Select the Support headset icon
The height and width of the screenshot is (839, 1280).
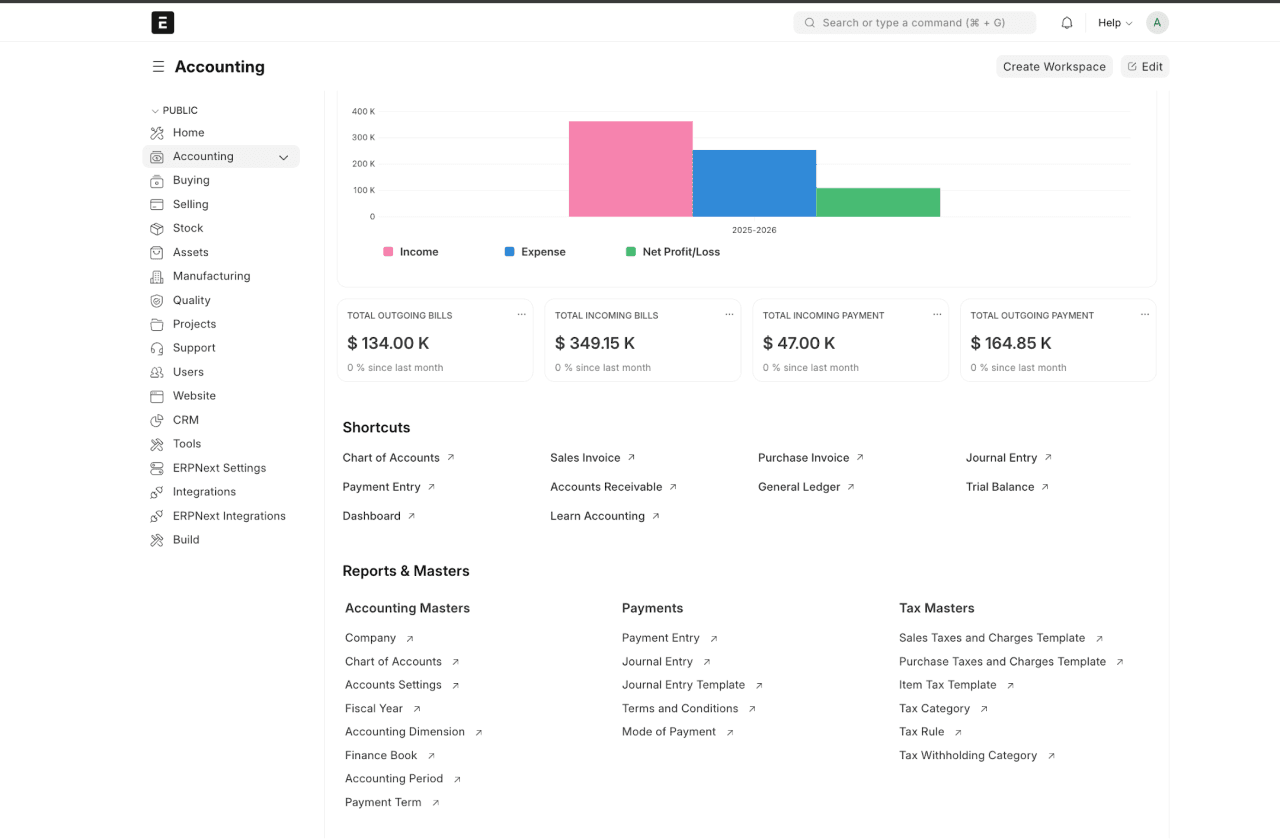click(x=157, y=348)
